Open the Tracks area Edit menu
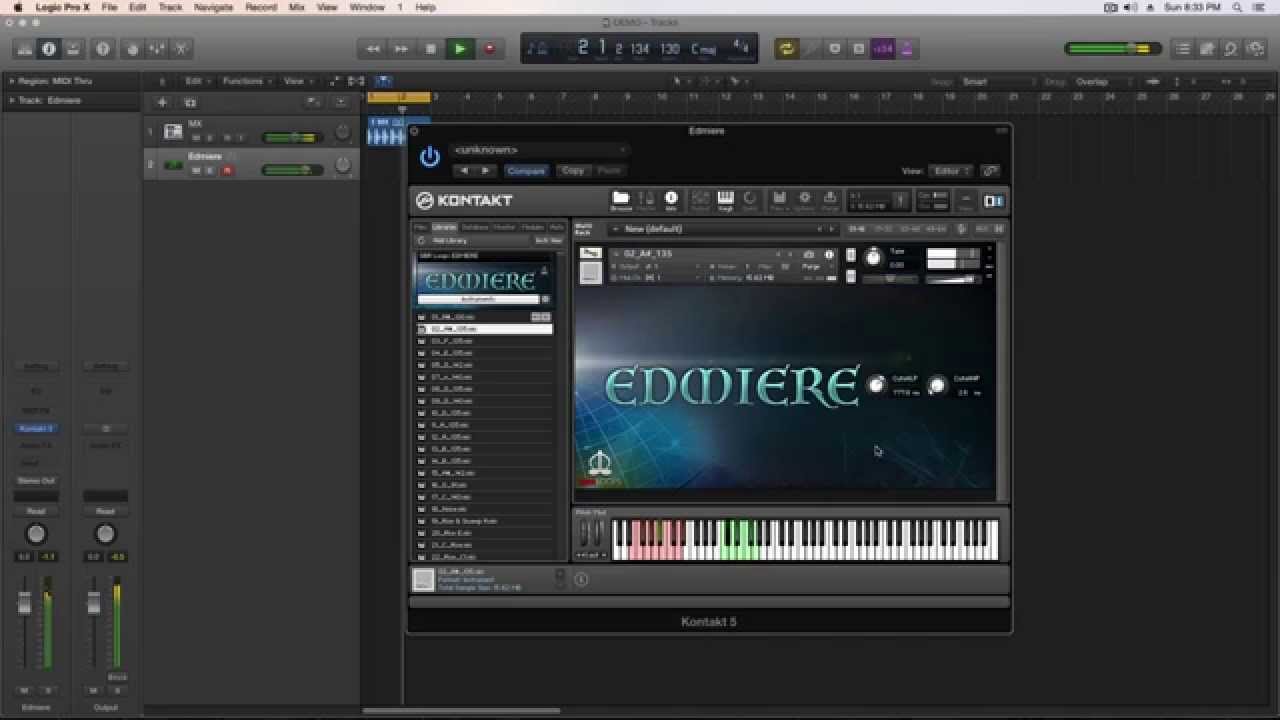1280x720 pixels. (x=196, y=81)
